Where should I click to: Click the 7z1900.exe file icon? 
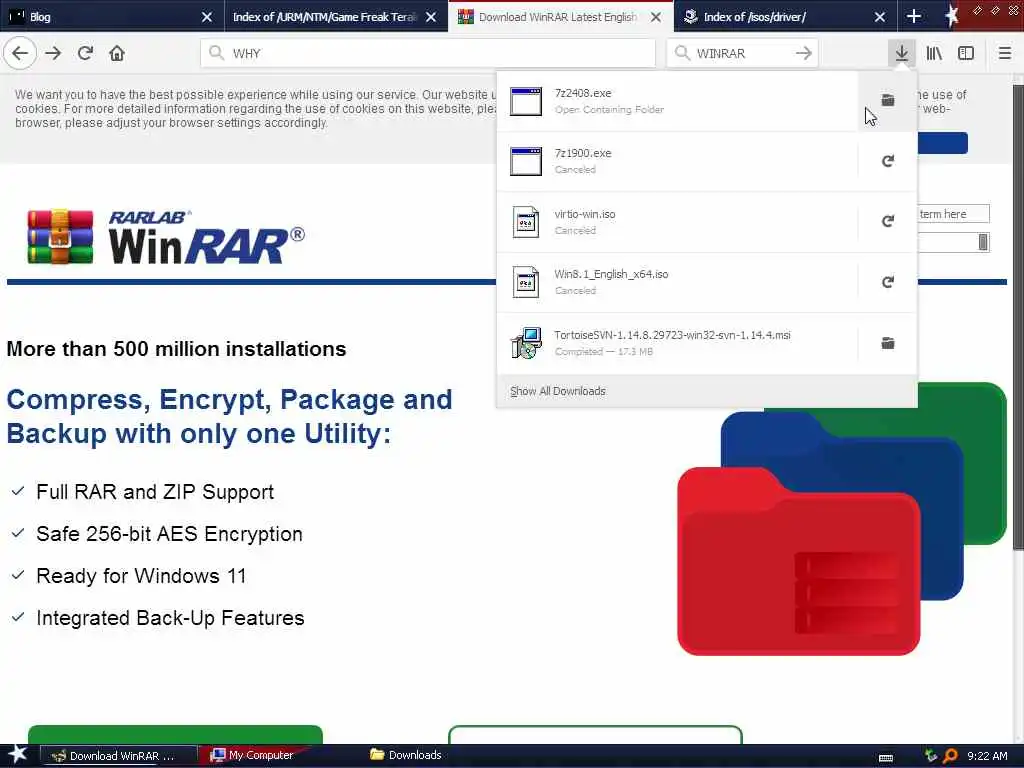tap(526, 161)
